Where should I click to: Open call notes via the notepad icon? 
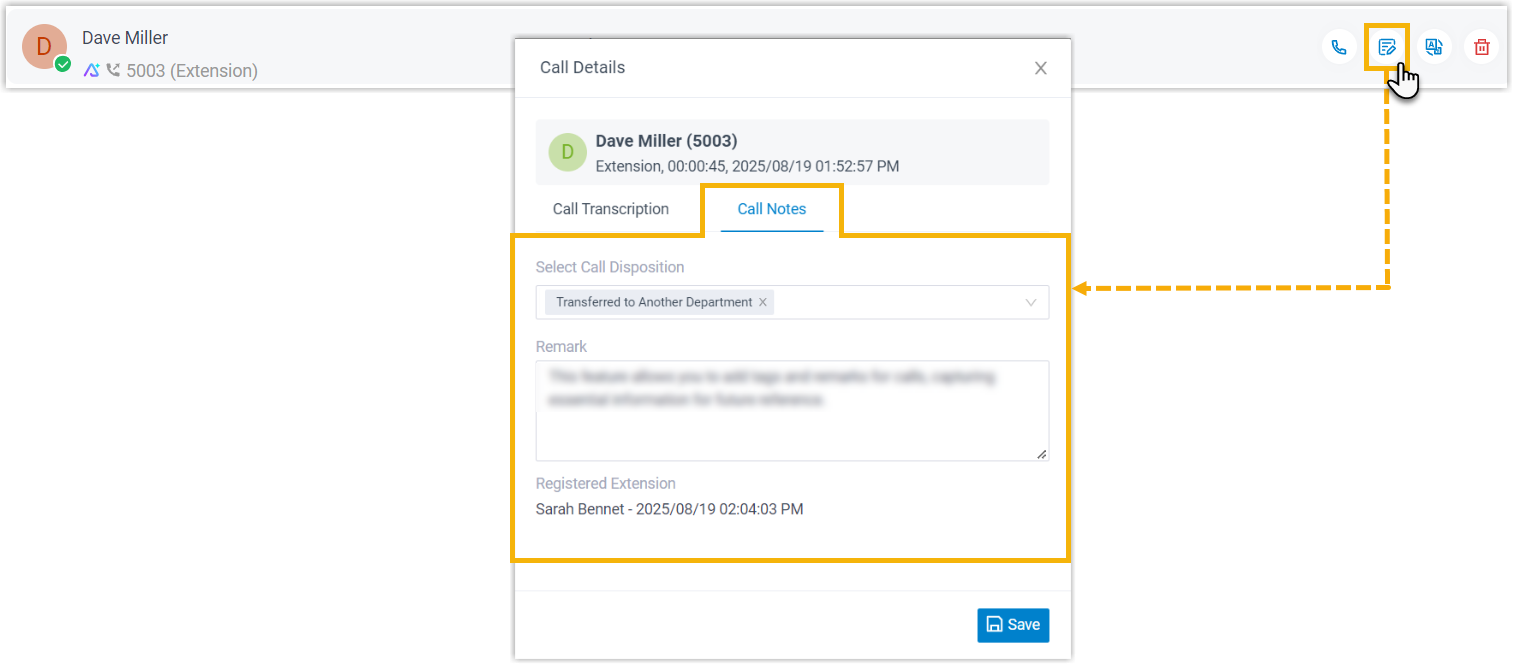[x=1386, y=47]
